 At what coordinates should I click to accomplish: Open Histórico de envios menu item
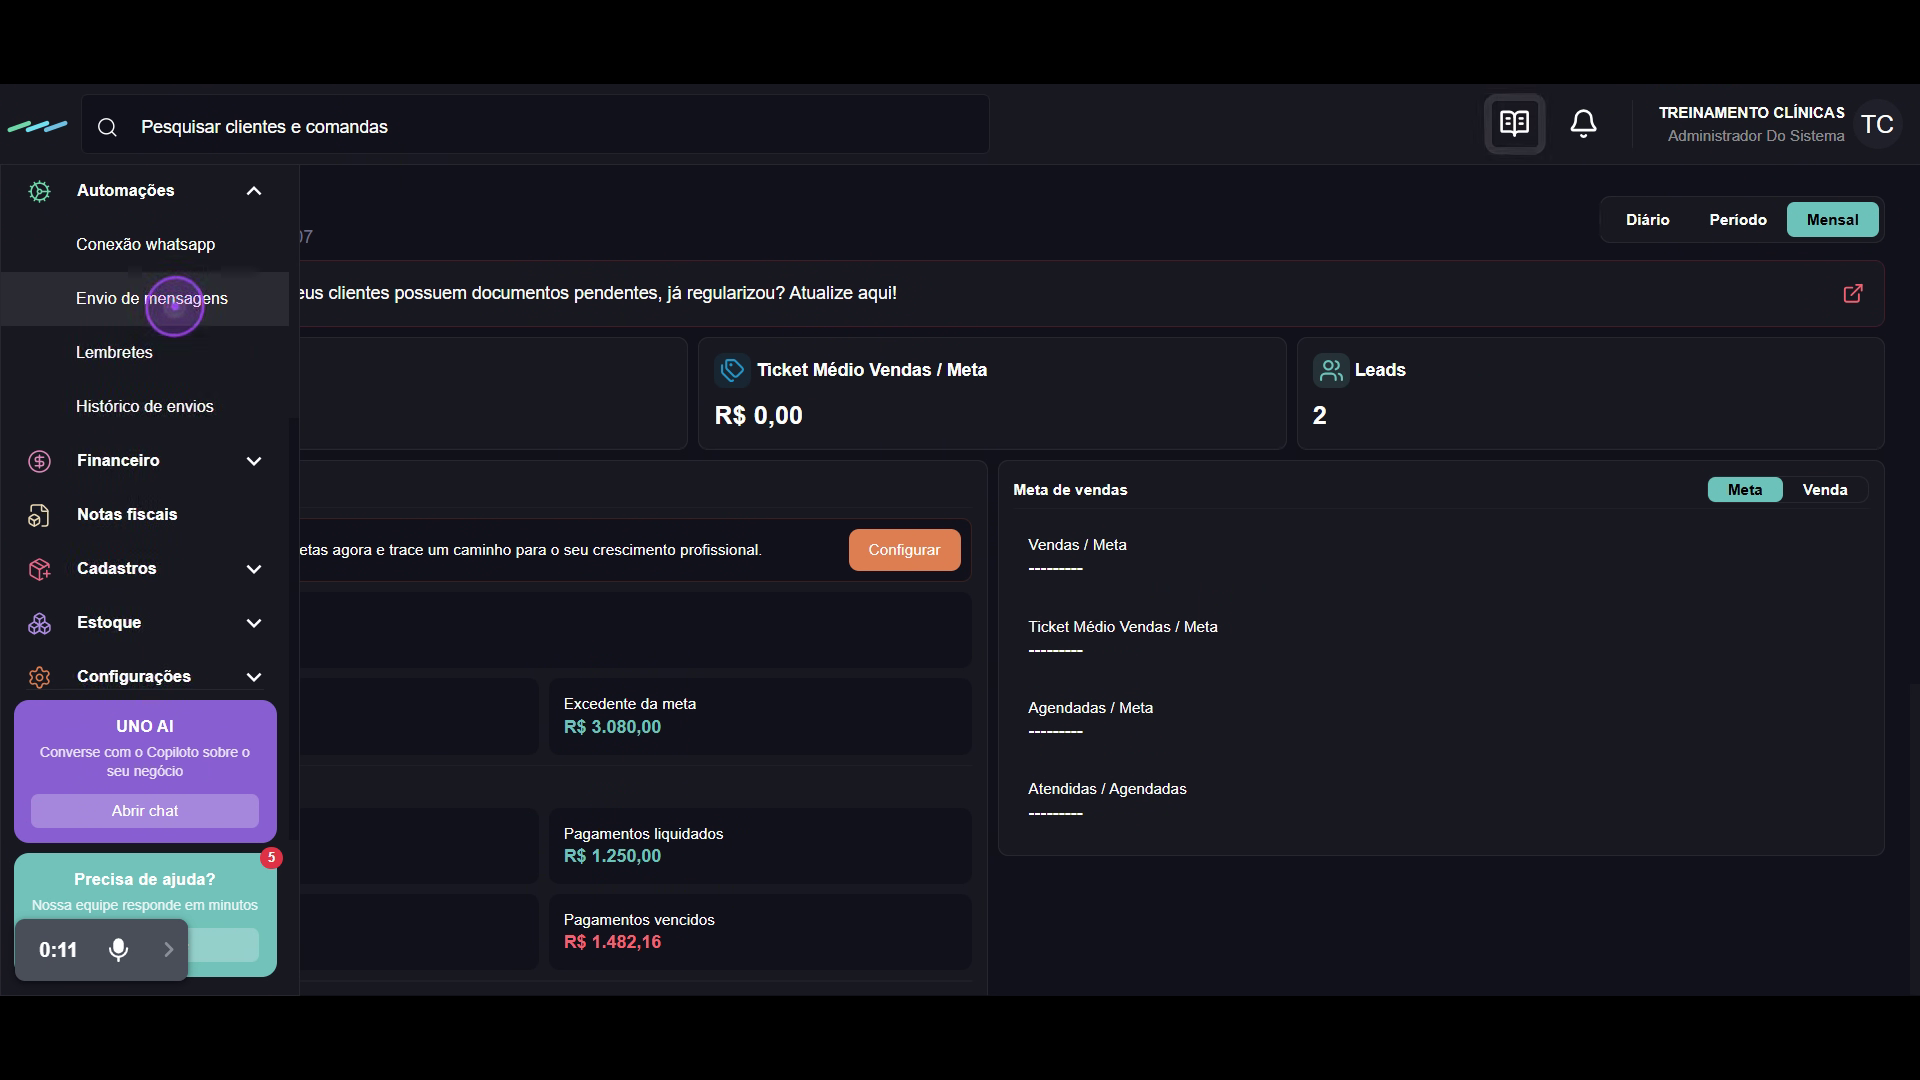(x=145, y=407)
